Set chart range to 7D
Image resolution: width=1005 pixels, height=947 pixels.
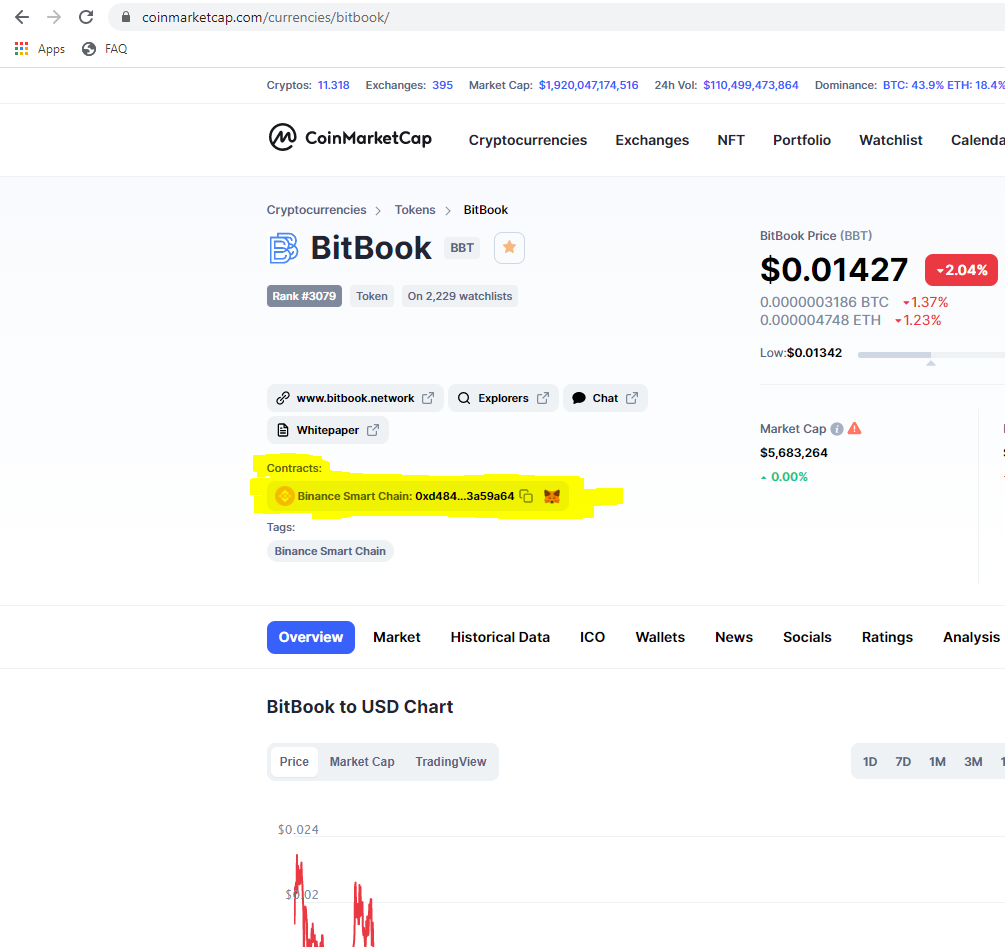[903, 762]
